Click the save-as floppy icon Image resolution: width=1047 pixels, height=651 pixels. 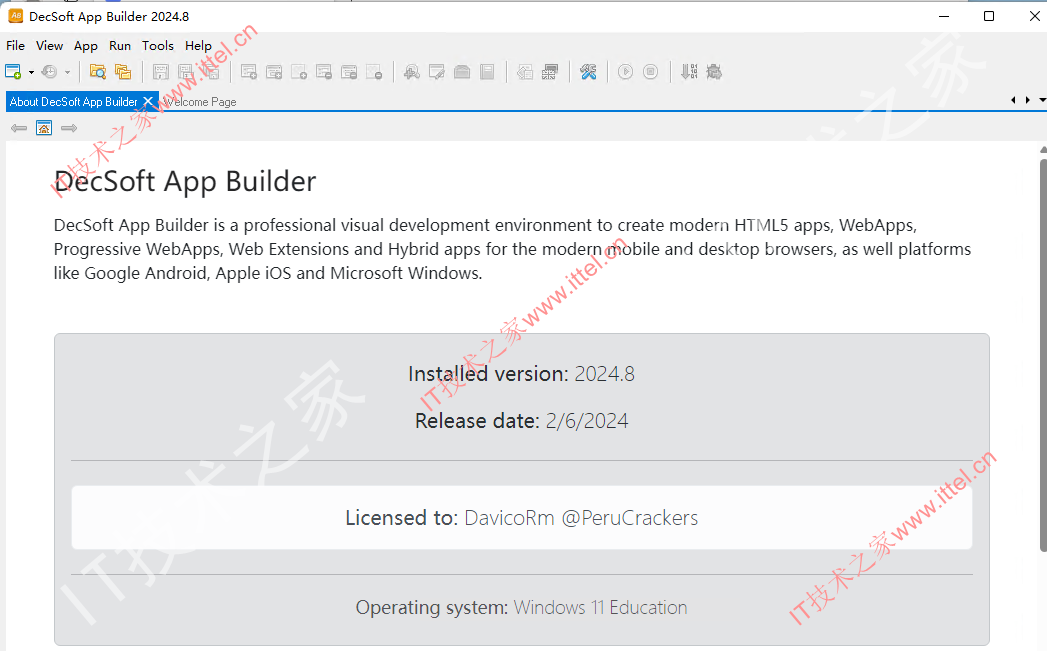pos(186,71)
